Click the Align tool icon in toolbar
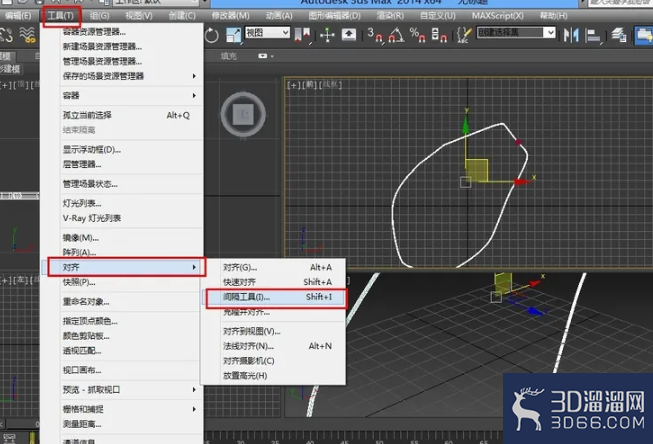 point(593,35)
